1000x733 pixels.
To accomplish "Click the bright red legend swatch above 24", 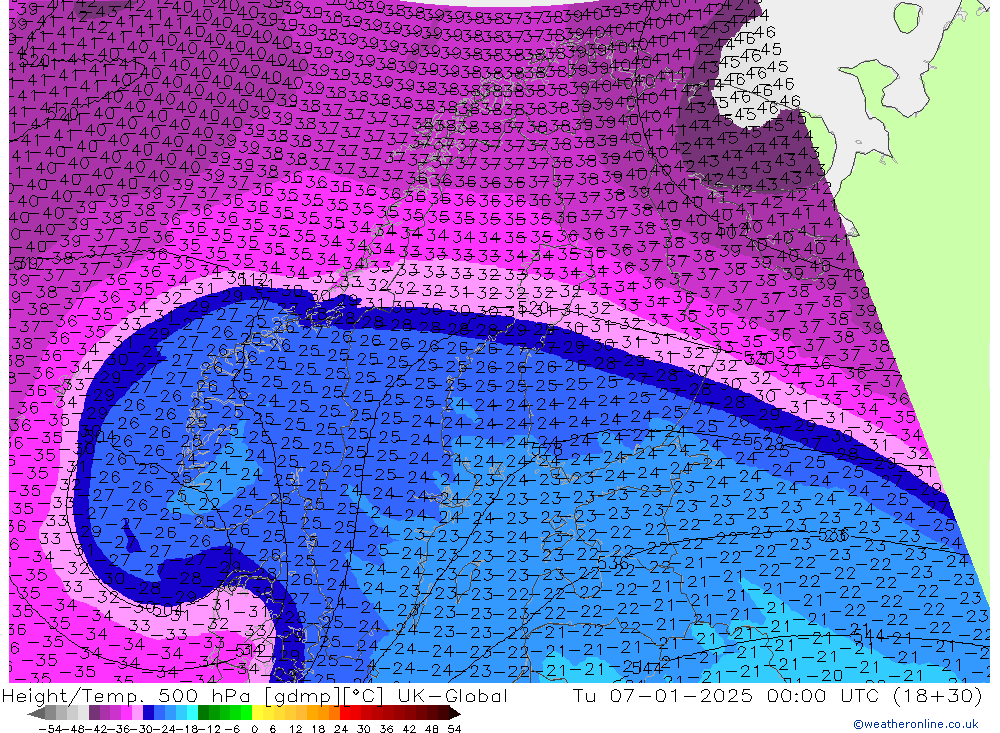I will pyautogui.click(x=345, y=713).
